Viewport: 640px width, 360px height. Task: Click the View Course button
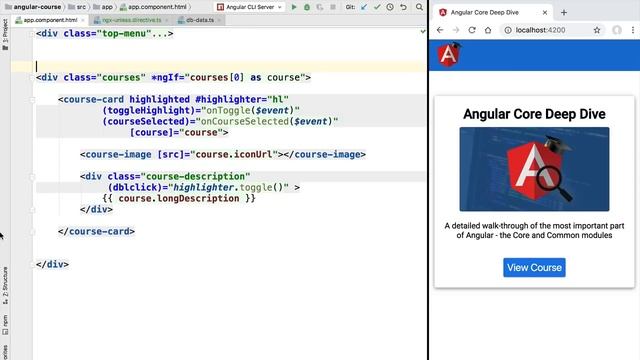point(534,267)
